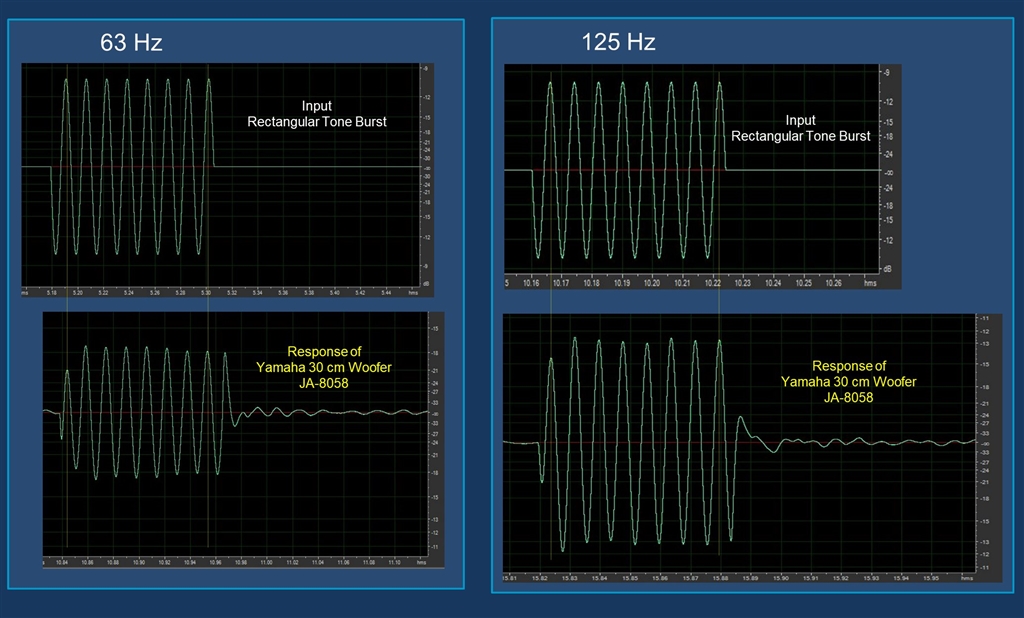Click the 10.25 time tick on the ruler
This screenshot has height=618, width=1024.
tap(803, 284)
